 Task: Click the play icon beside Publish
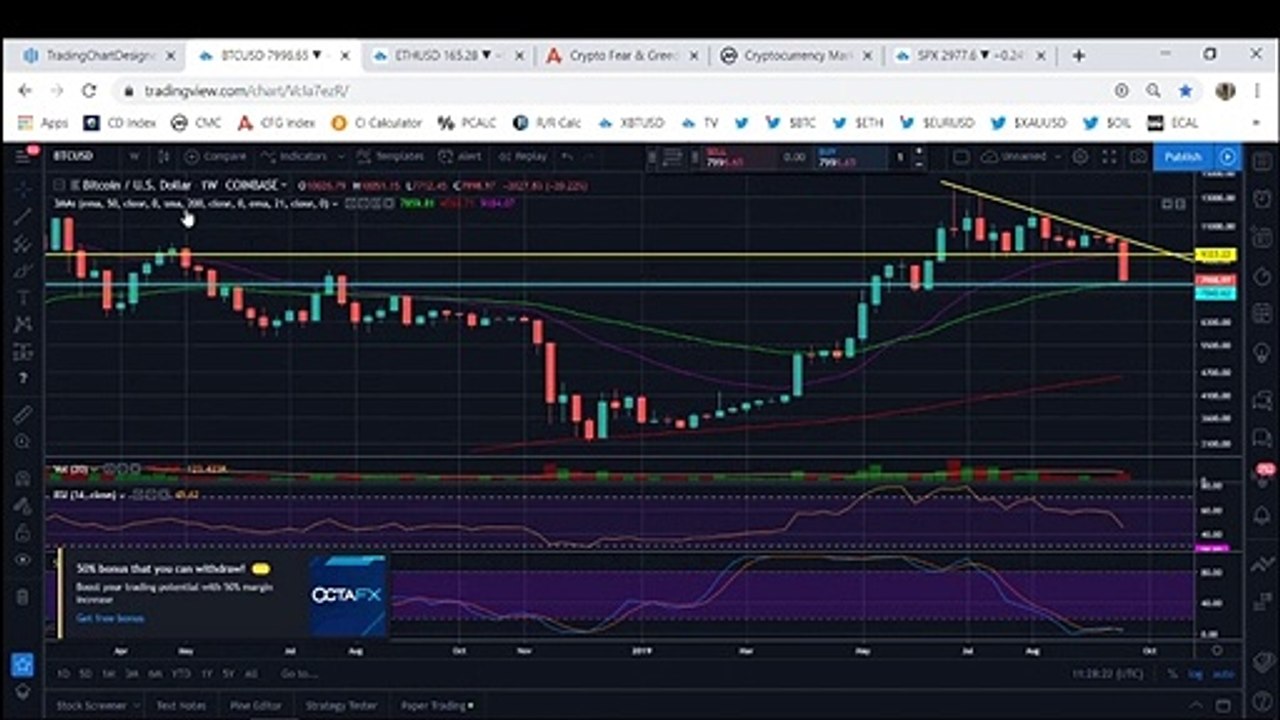[x=1228, y=157]
